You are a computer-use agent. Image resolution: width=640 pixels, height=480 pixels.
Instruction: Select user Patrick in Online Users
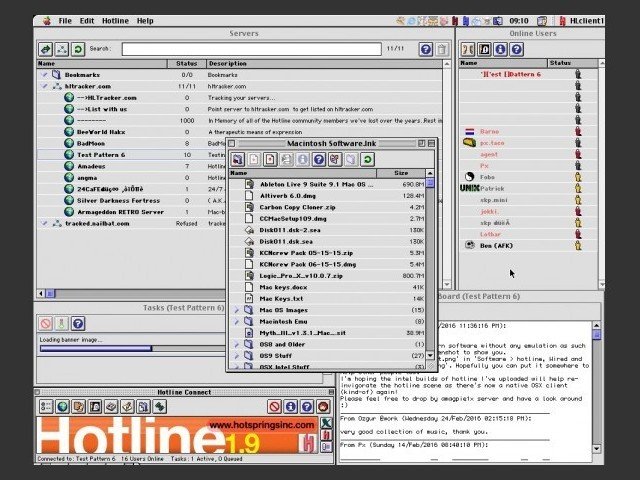[529, 188]
